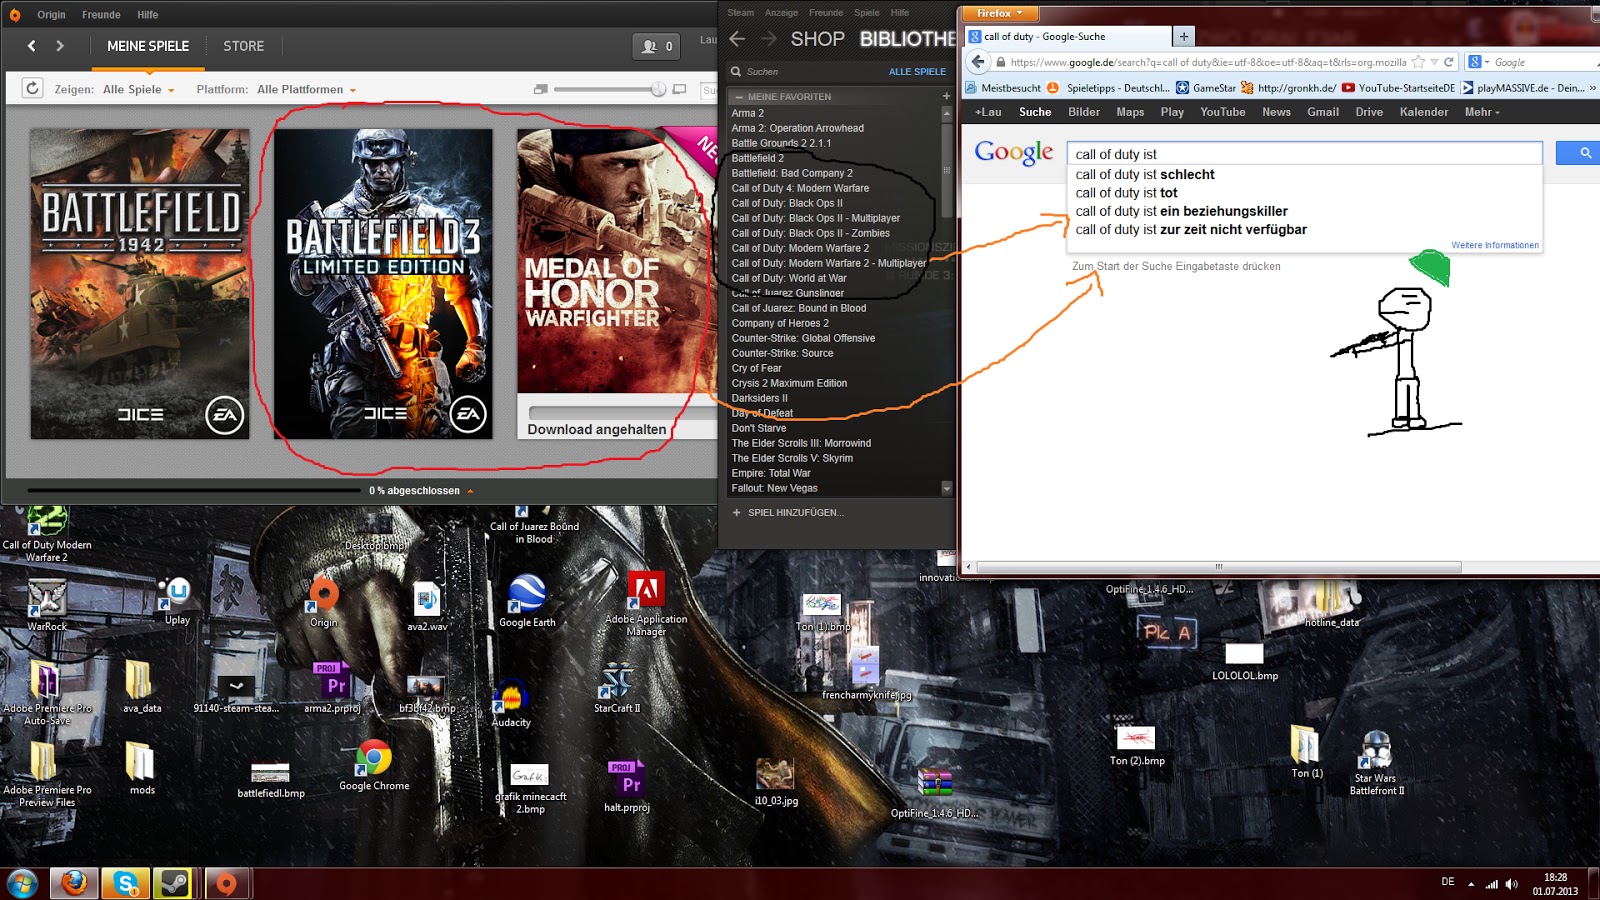The height and width of the screenshot is (900, 1600).
Task: Click the blue Google search button
Action: point(1580,153)
